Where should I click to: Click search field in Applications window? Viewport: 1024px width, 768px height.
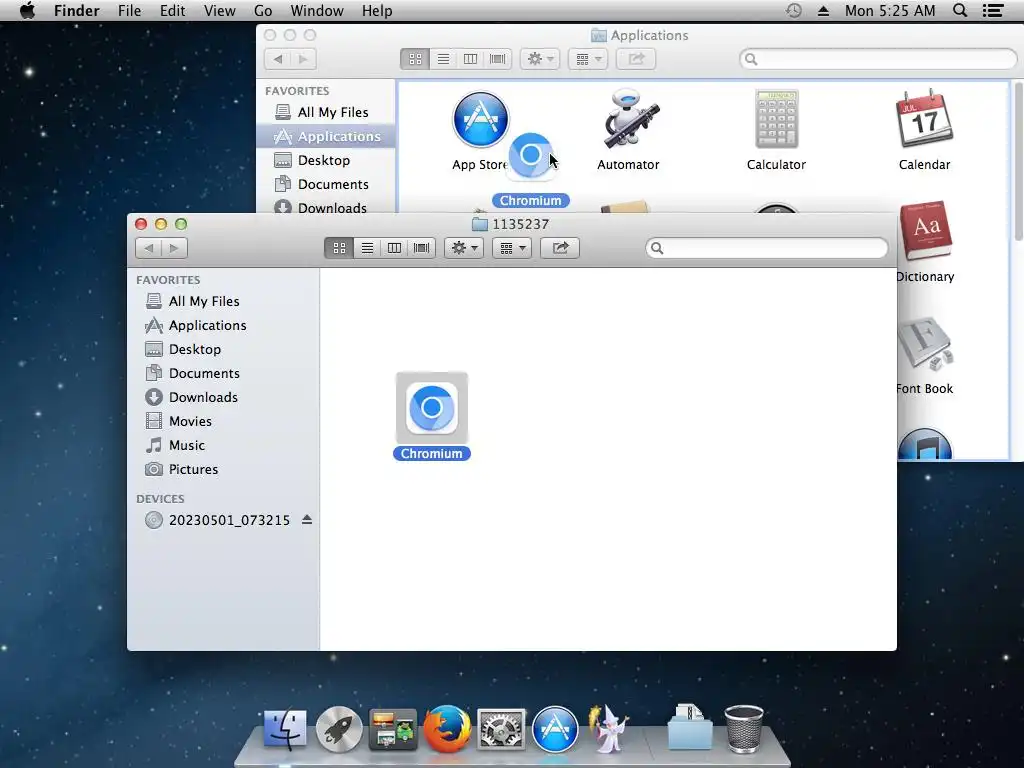(x=878, y=59)
